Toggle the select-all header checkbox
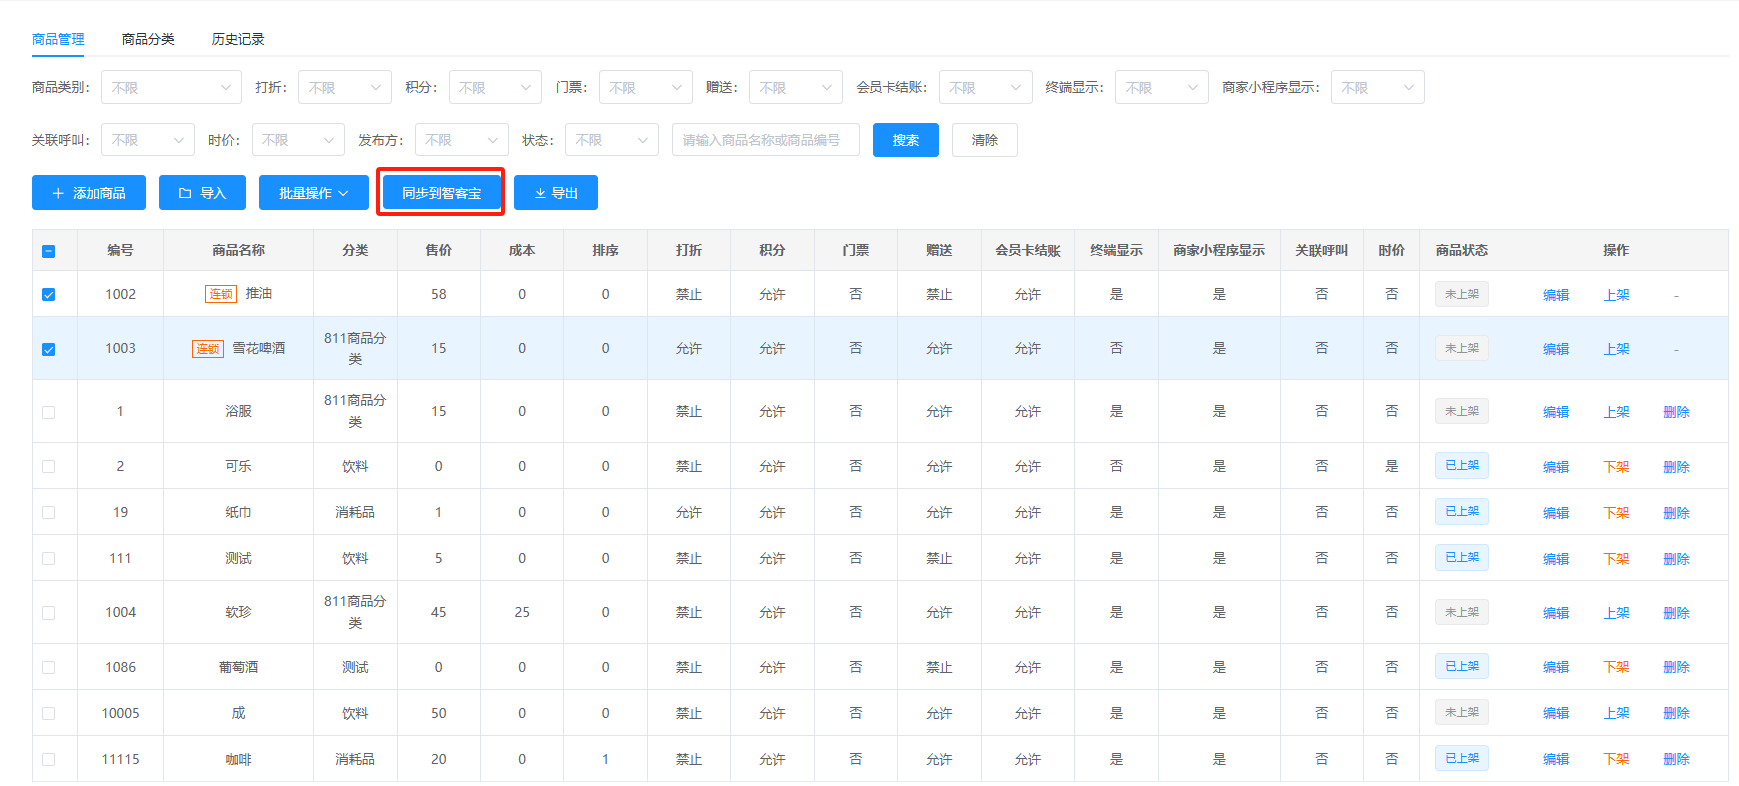1739x786 pixels. pyautogui.click(x=49, y=251)
